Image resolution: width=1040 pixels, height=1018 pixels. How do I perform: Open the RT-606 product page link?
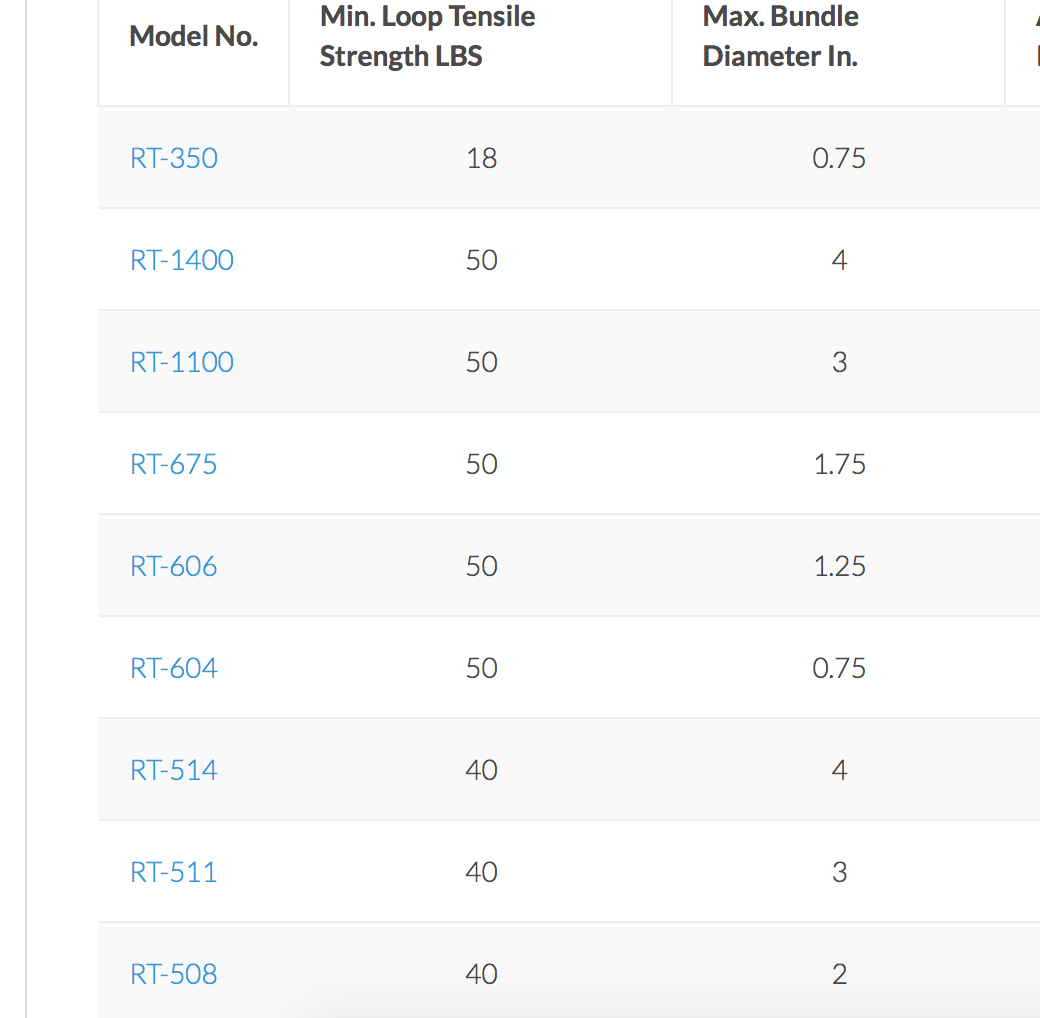[174, 566]
